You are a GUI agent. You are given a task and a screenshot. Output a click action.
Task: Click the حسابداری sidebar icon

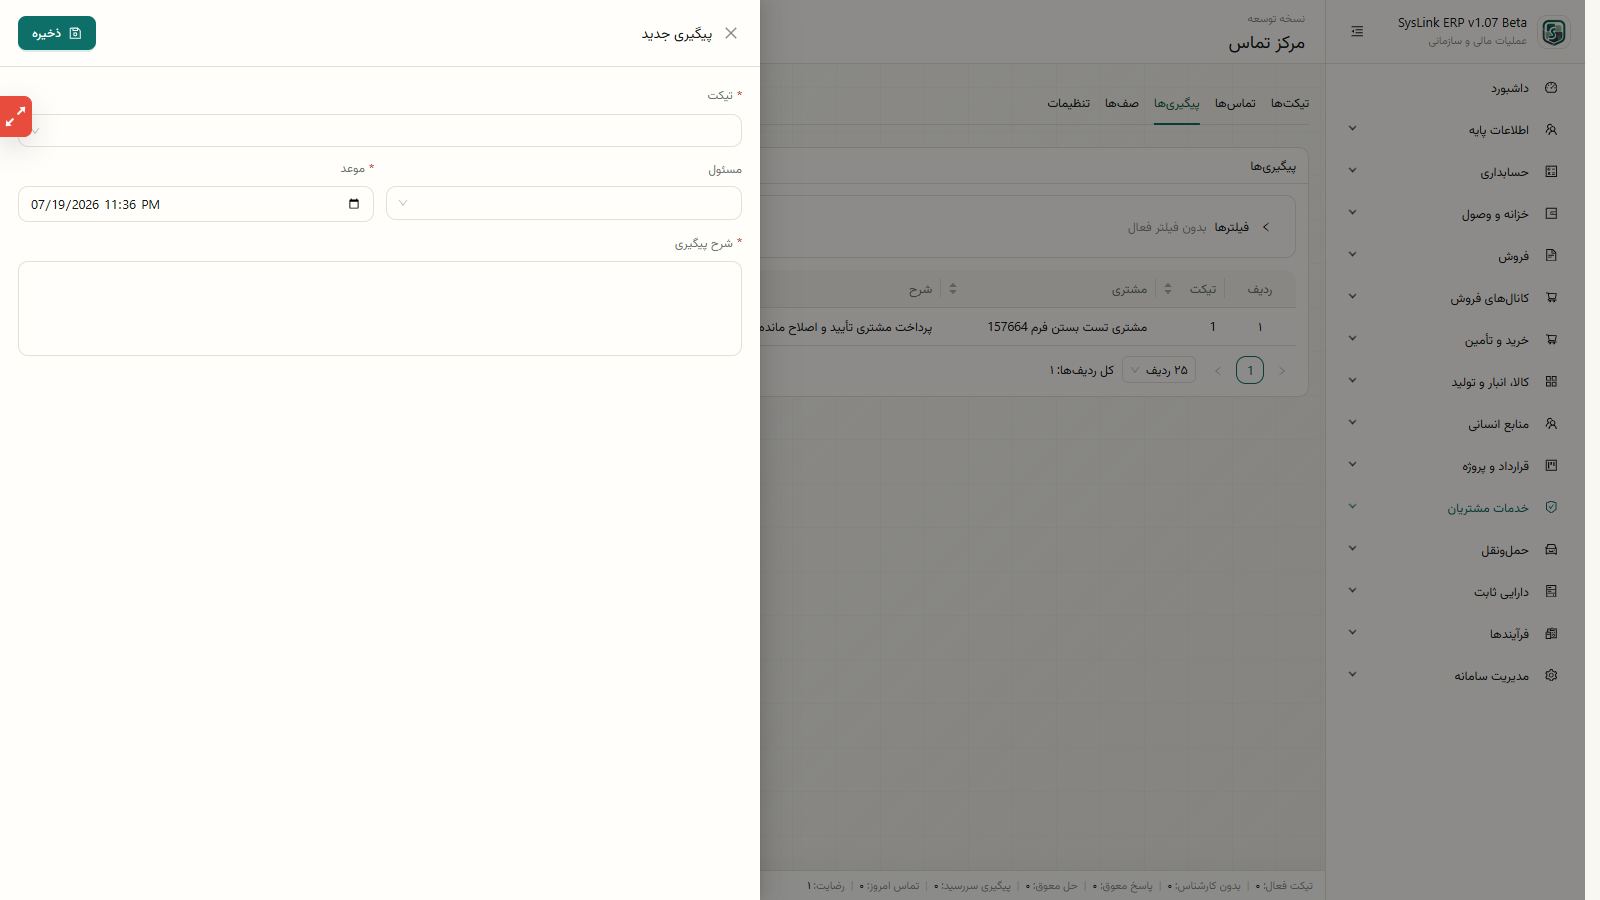tap(1551, 172)
